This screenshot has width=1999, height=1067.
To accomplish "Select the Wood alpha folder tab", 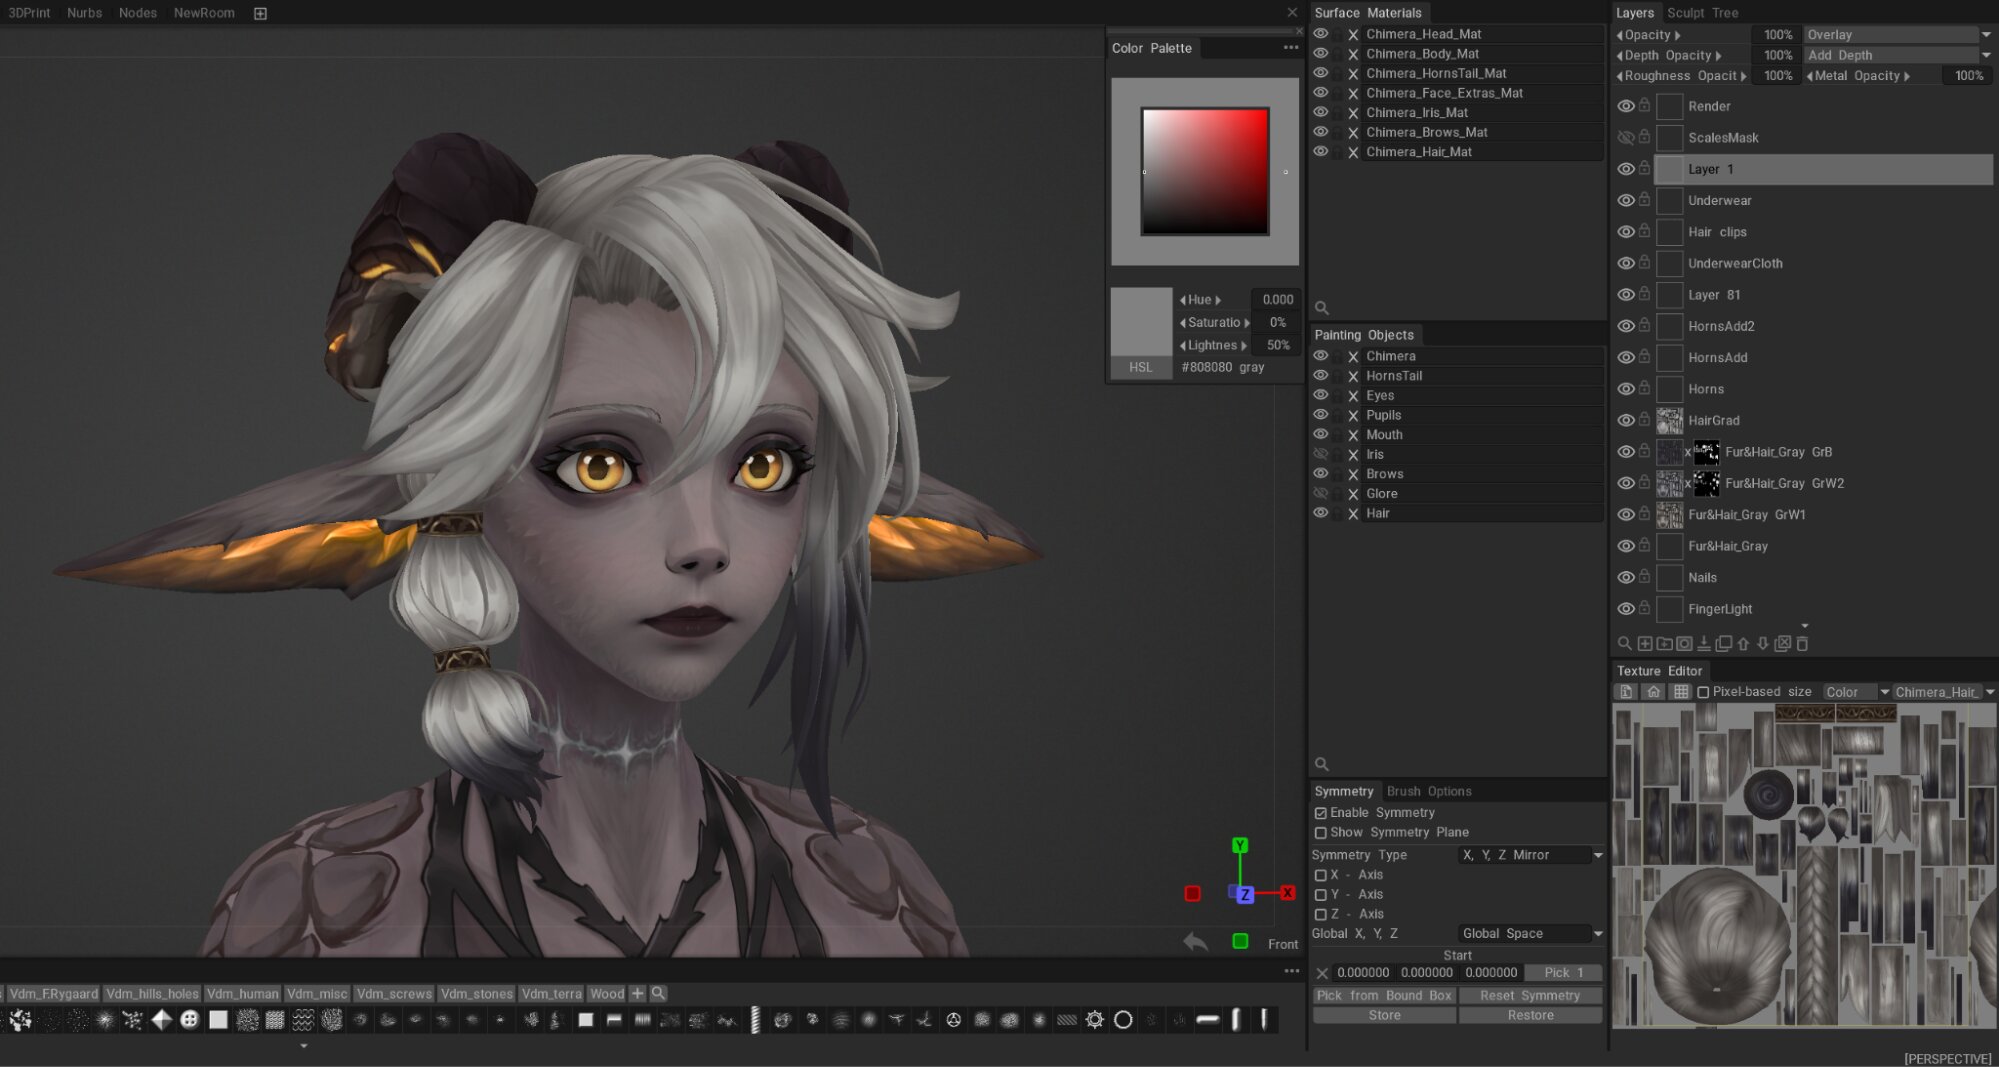I will pos(607,993).
